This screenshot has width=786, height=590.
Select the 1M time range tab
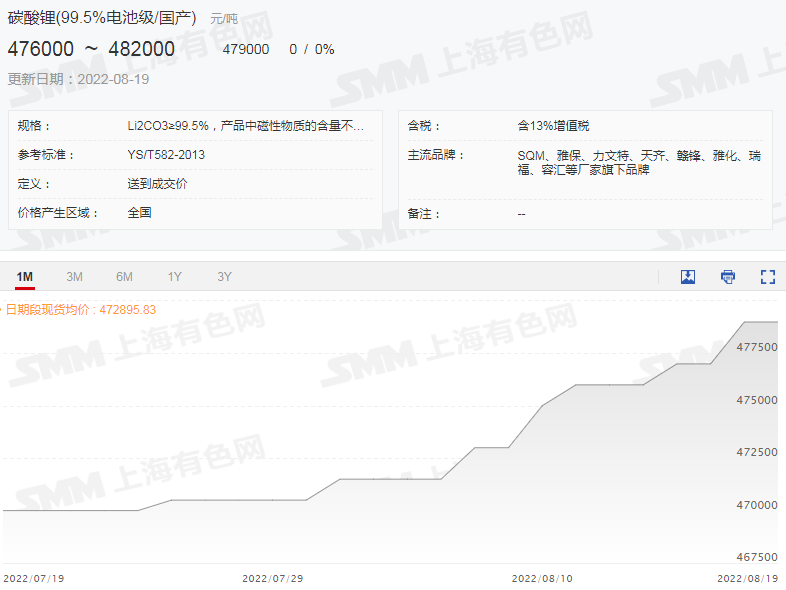click(x=25, y=277)
